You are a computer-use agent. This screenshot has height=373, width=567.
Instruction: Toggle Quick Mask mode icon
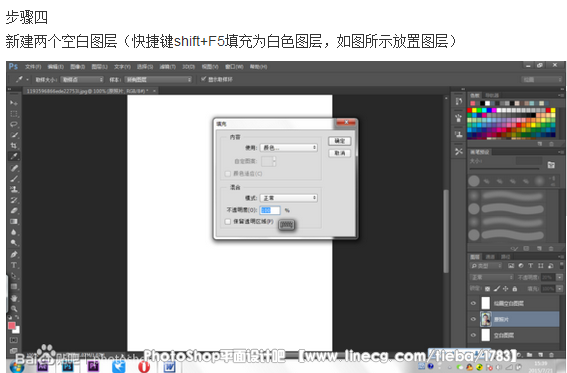point(14,340)
